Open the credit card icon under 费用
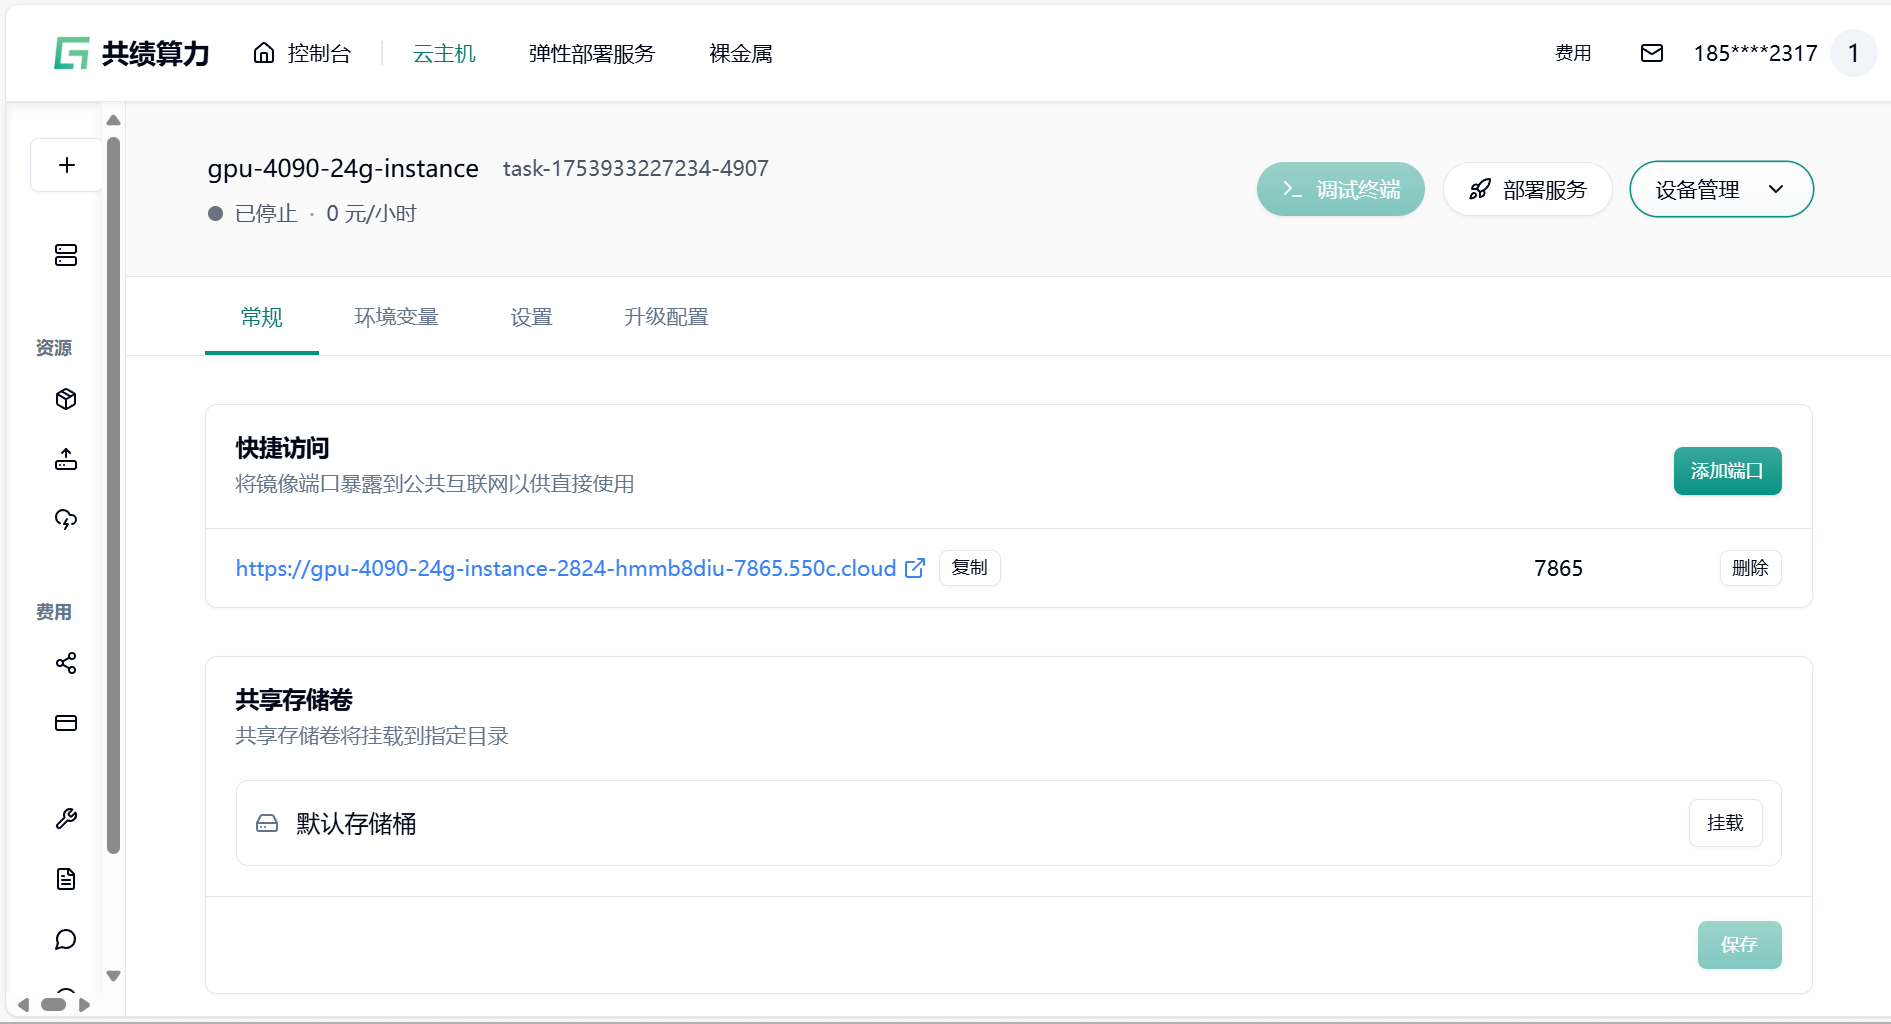This screenshot has width=1891, height=1024. (x=66, y=723)
